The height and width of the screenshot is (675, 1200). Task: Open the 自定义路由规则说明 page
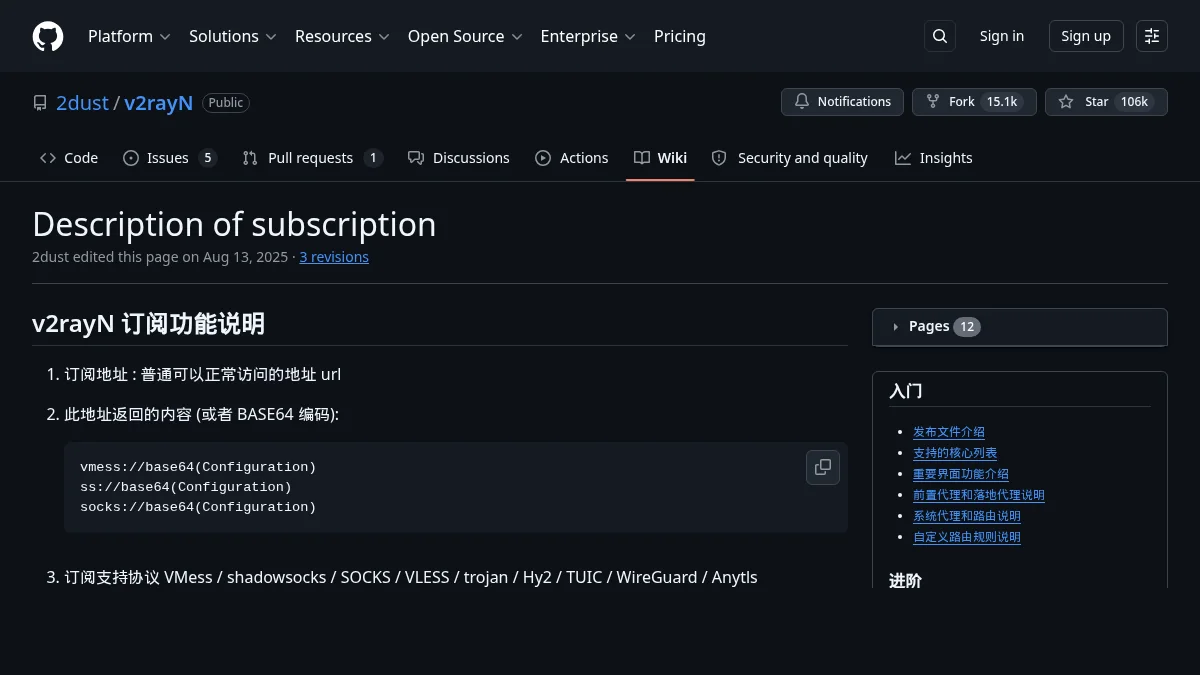coord(967,537)
